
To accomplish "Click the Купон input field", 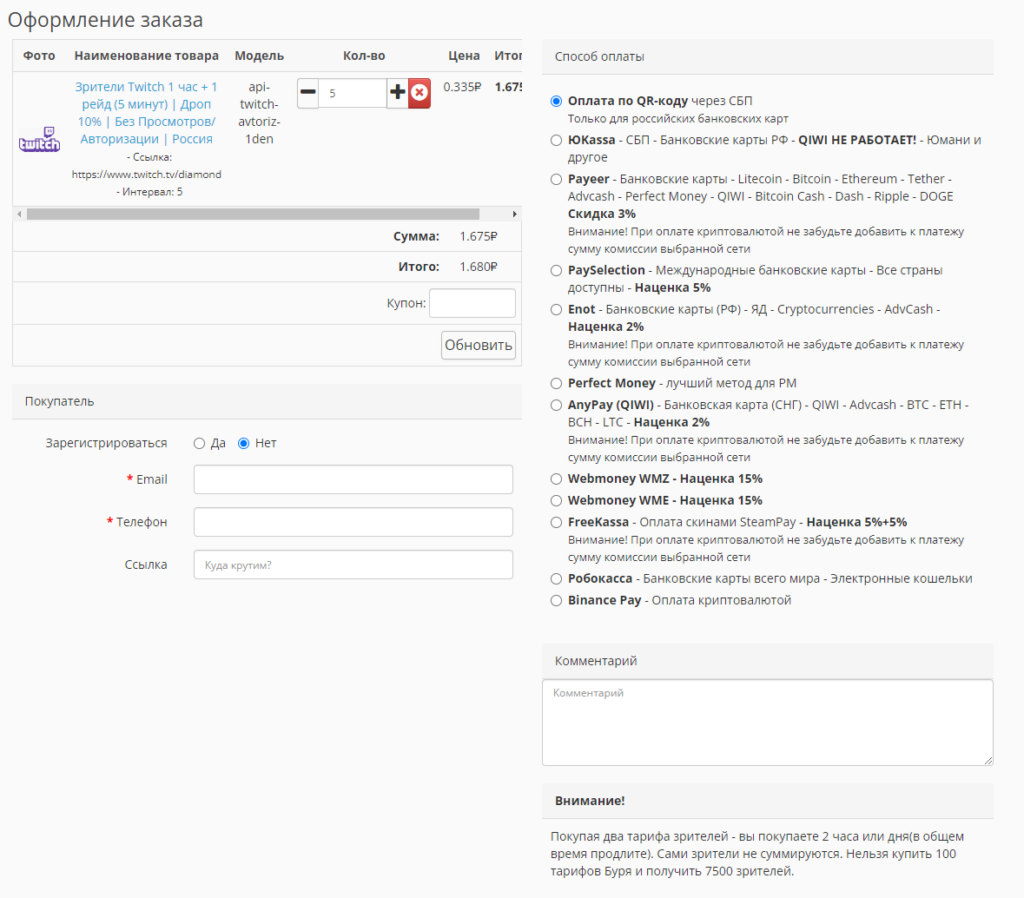I will [x=472, y=303].
